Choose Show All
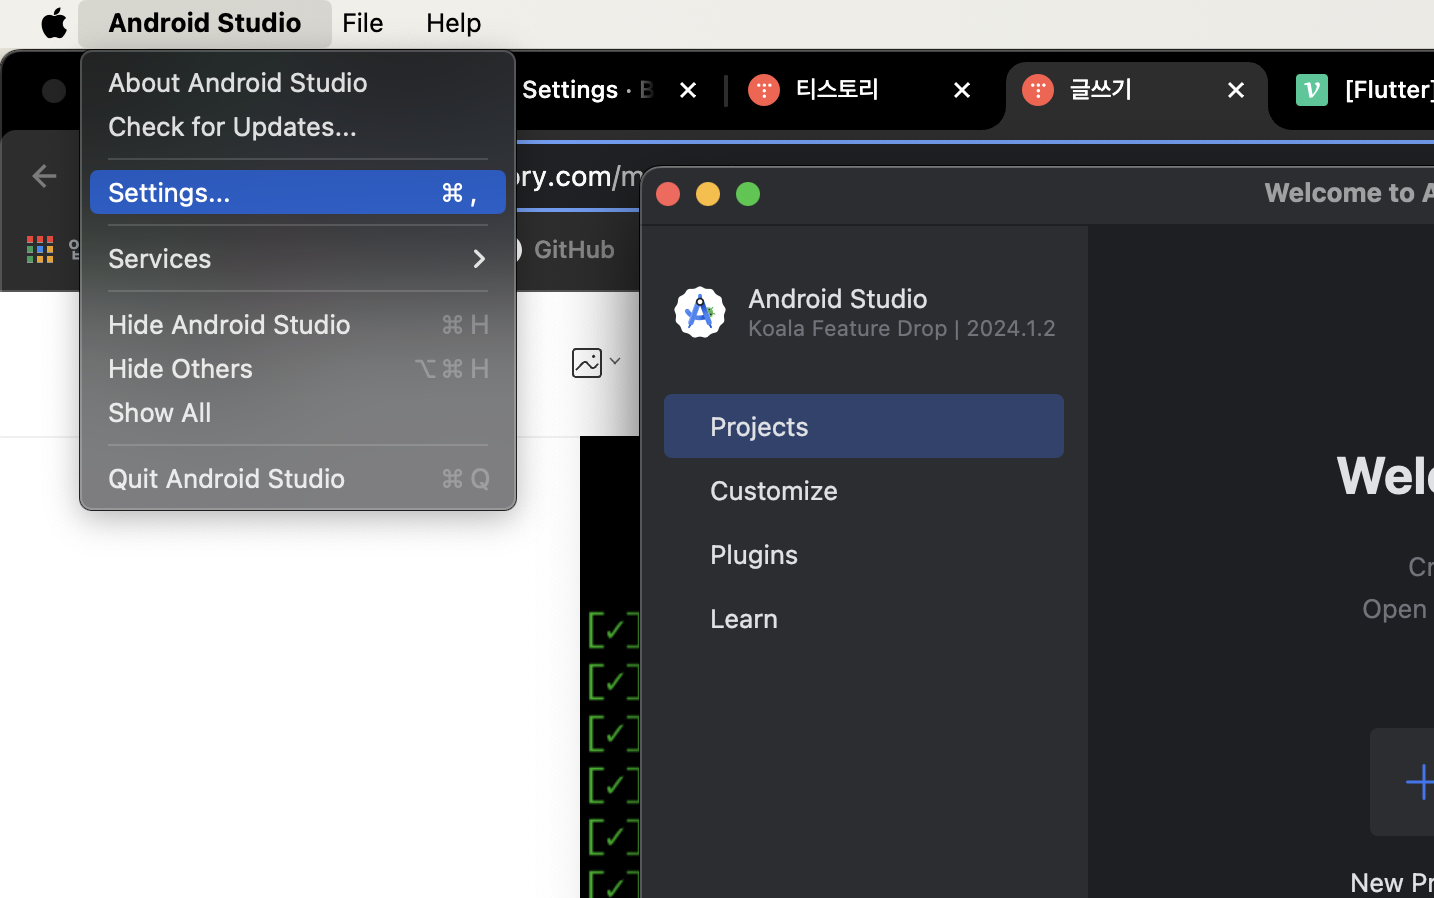 pyautogui.click(x=298, y=412)
